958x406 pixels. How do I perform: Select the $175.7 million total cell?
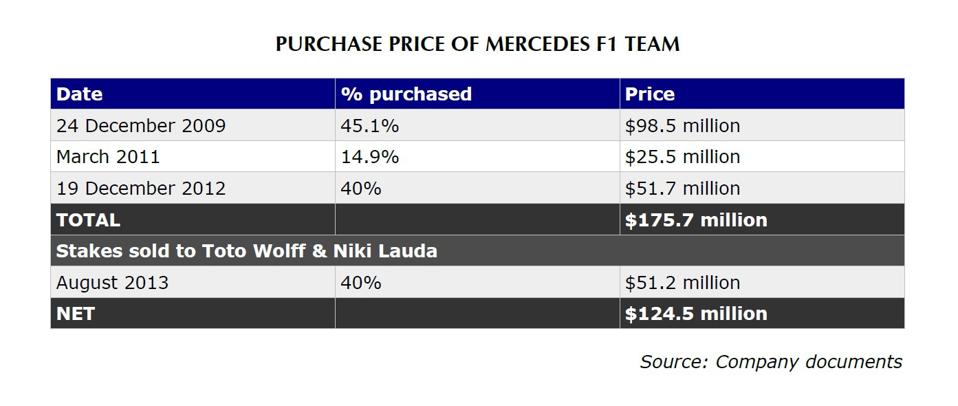click(696, 220)
